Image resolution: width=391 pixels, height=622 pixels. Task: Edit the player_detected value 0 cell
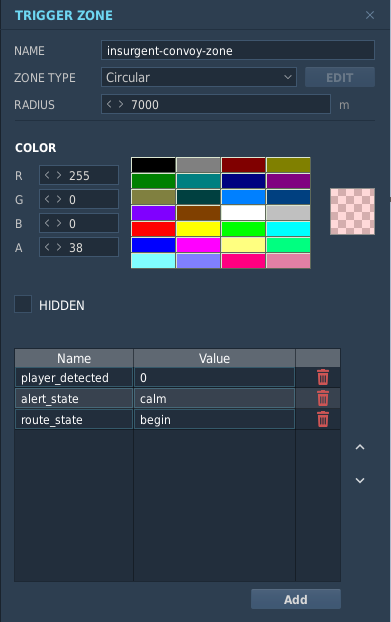(x=215, y=377)
